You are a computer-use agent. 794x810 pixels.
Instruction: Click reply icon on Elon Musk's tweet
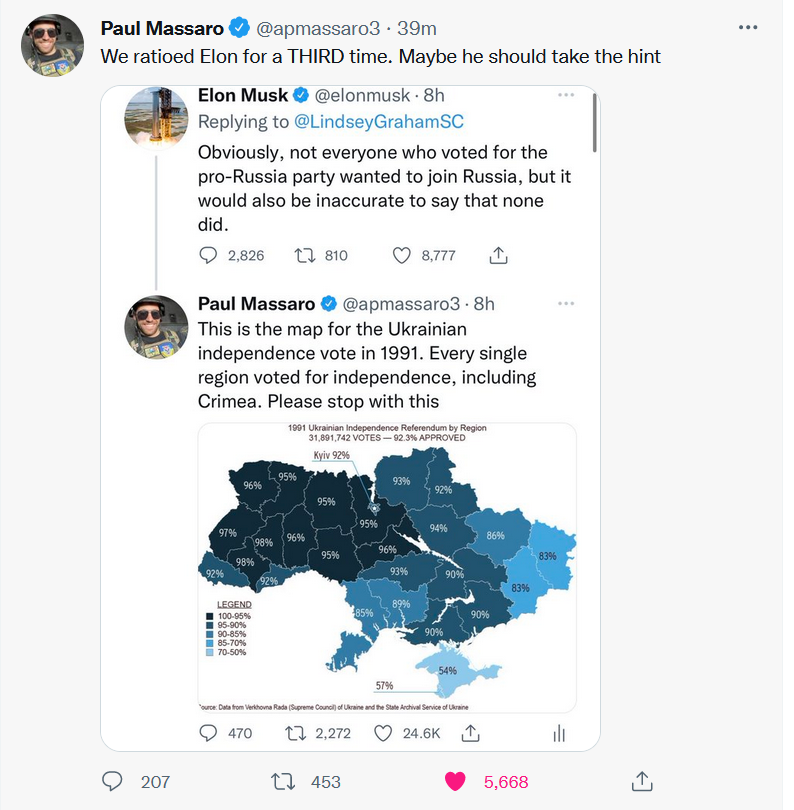click(x=208, y=255)
